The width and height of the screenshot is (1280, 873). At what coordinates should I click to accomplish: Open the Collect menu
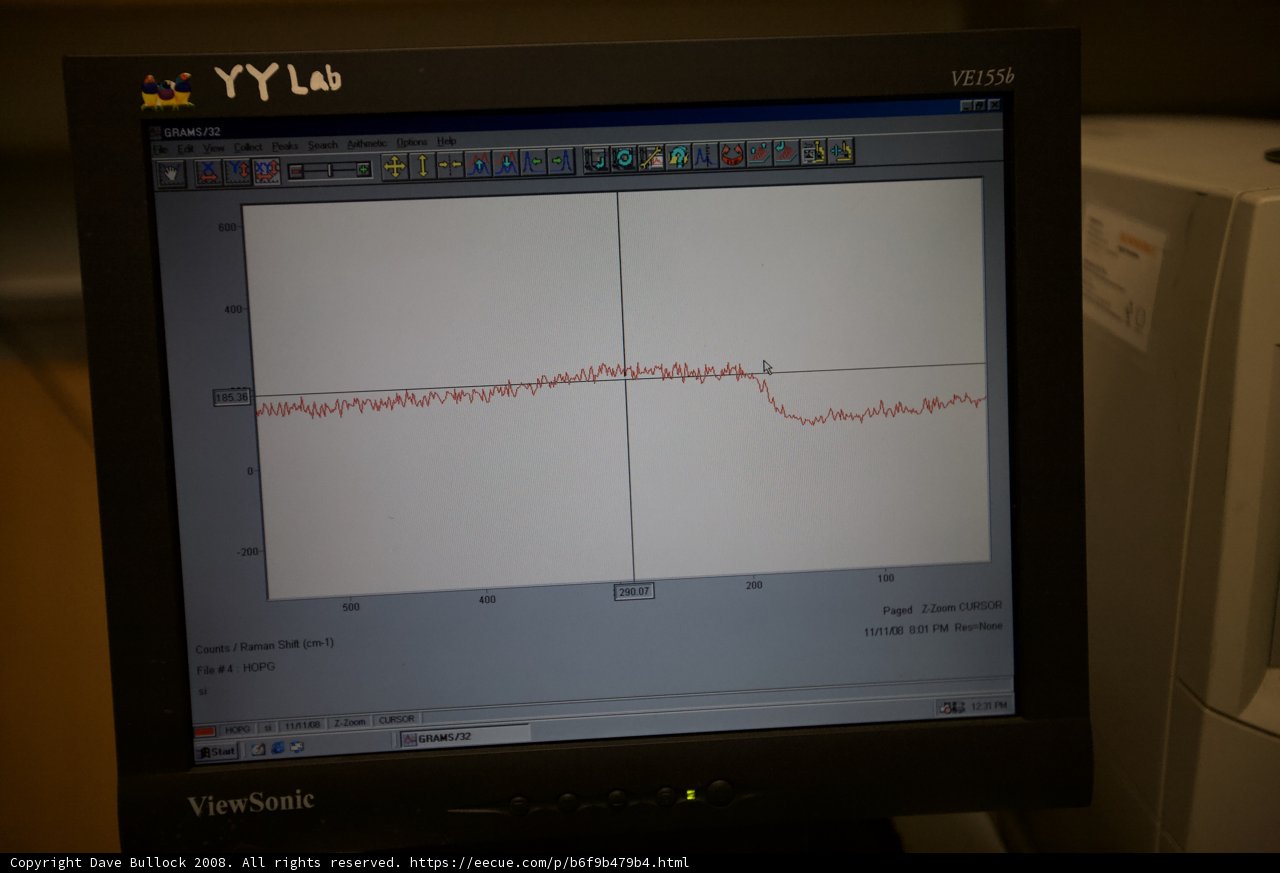pos(248,147)
